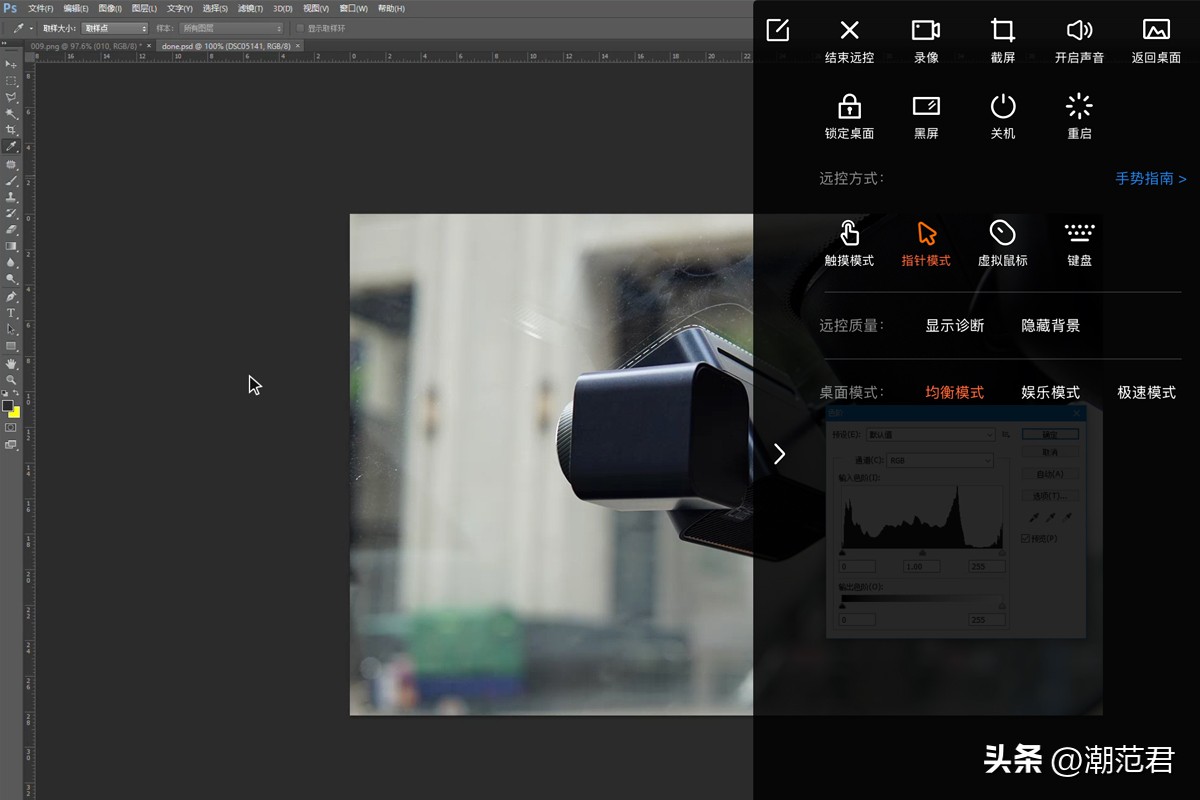The height and width of the screenshot is (800, 1200).
Task: Open the RGB channel dropdown
Action: tap(940, 460)
